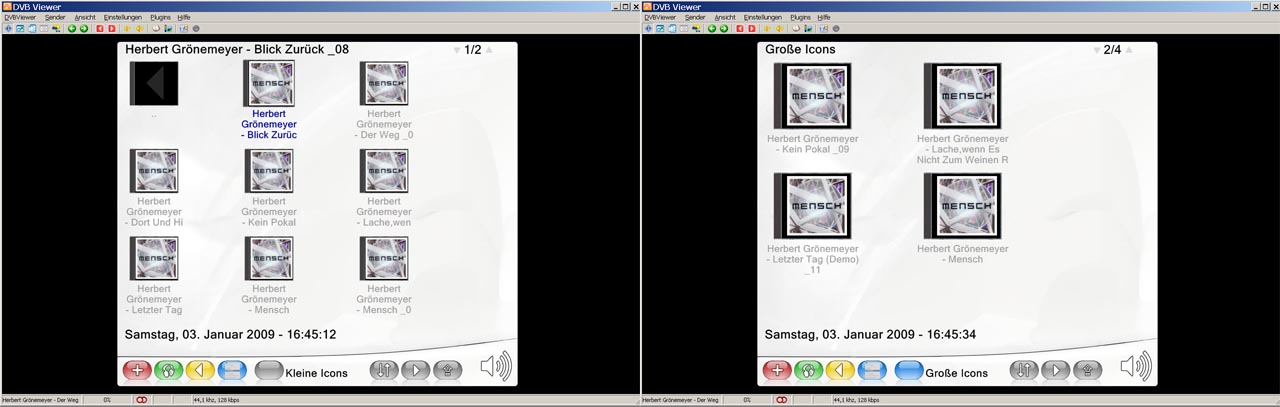This screenshot has height=407, width=1280.
Task: Open 'Blick Zurüc' highlighted track in left window
Action: point(269,85)
